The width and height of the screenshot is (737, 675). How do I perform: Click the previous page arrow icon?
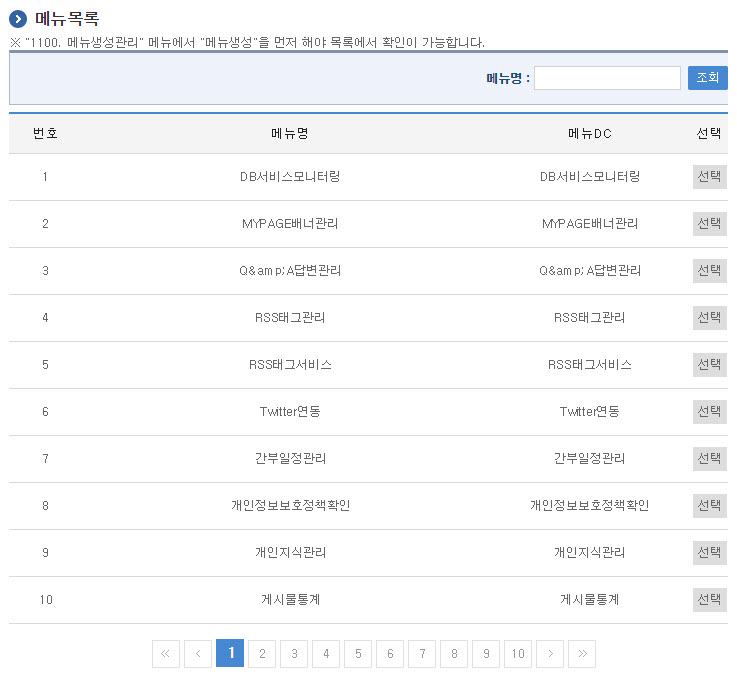pos(198,654)
